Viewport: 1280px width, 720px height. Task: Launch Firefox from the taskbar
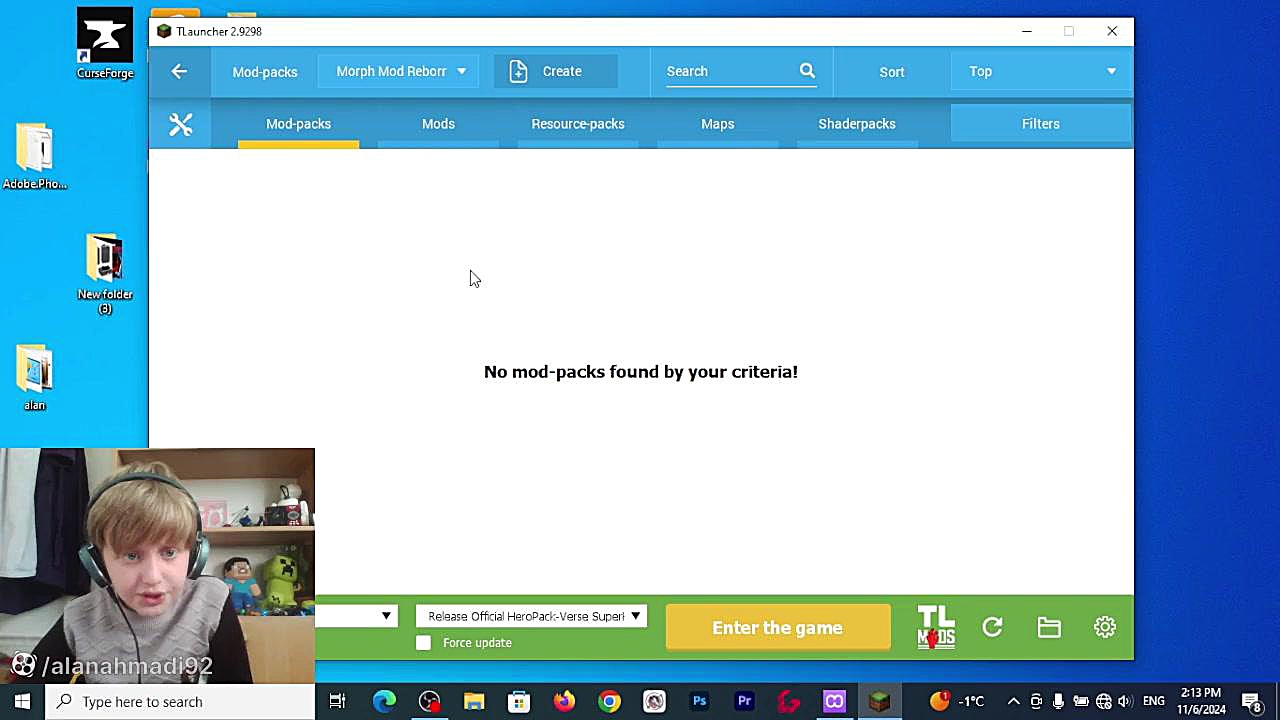564,701
